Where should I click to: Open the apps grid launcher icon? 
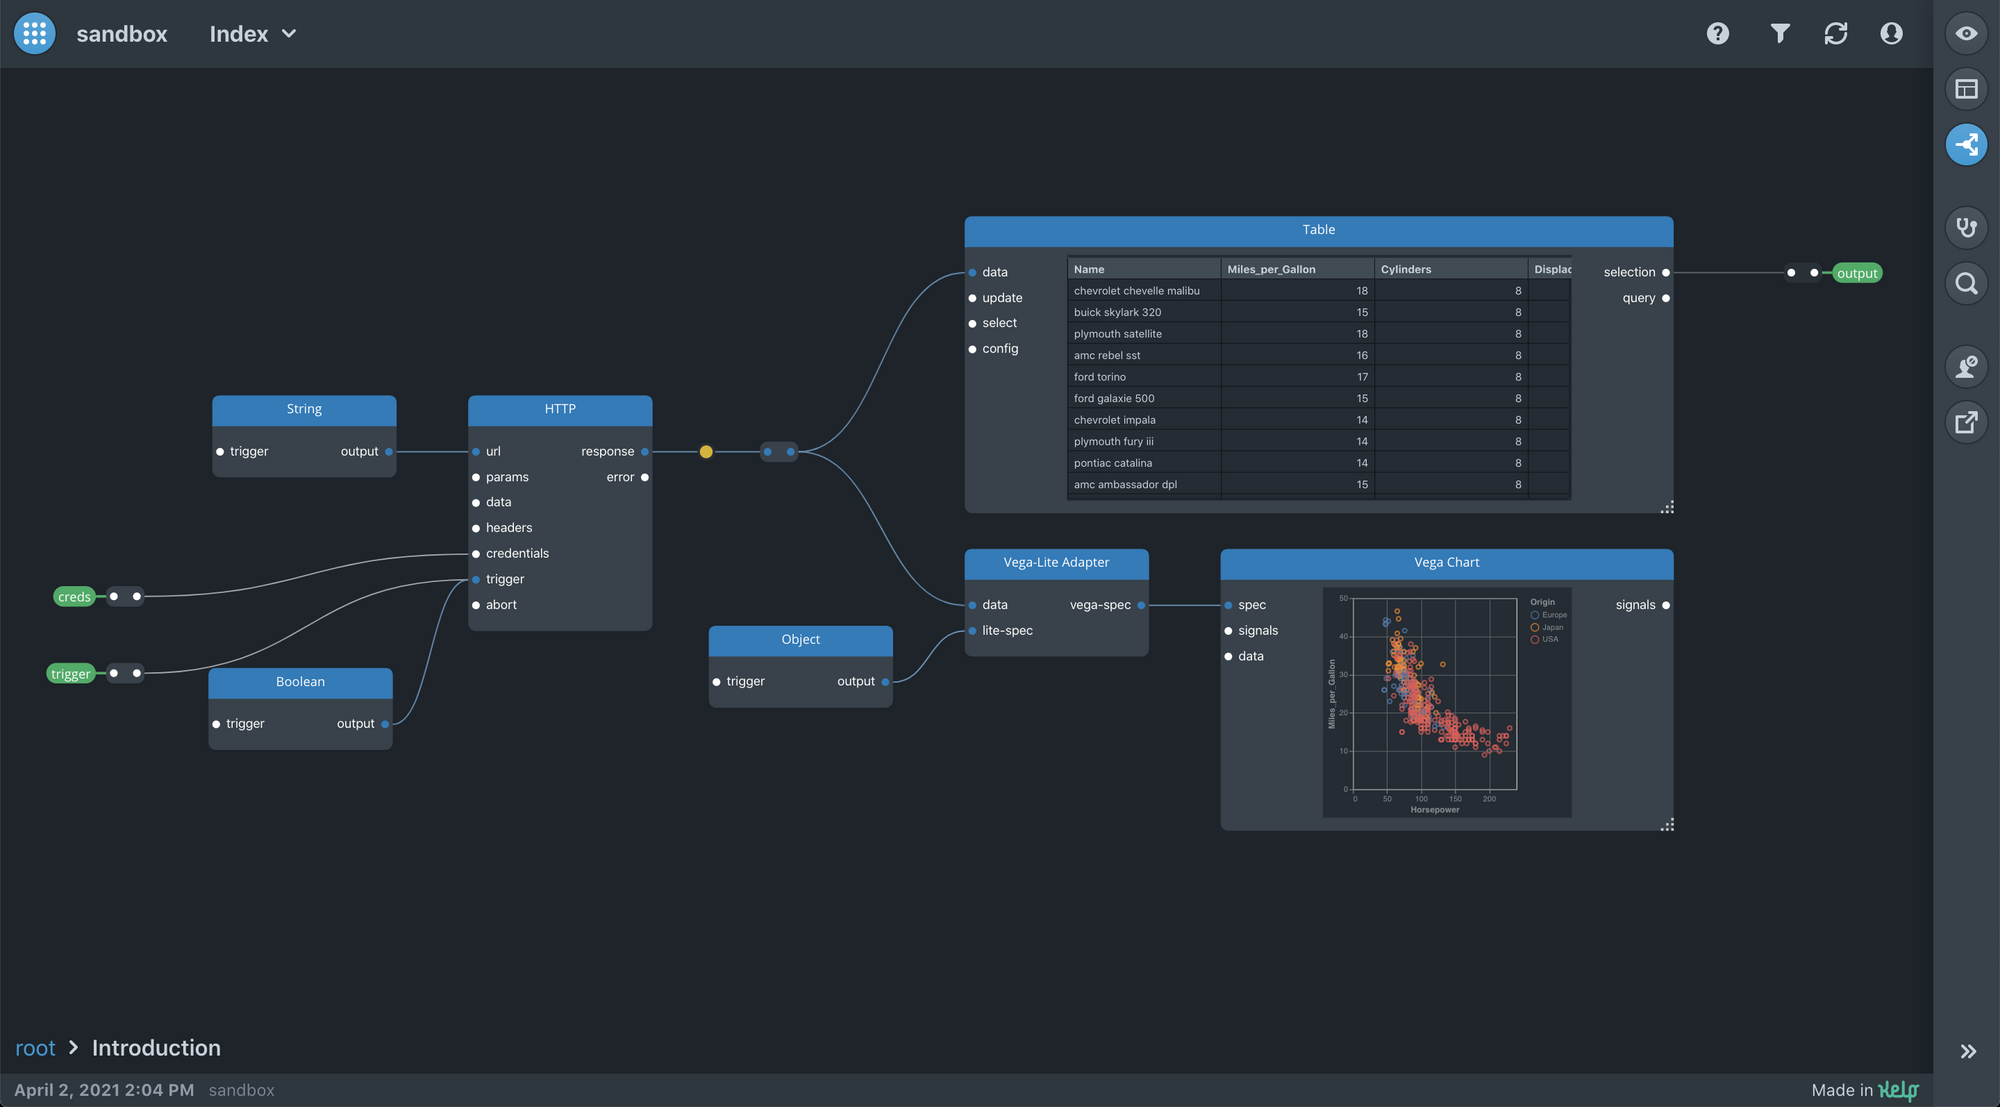tap(34, 34)
